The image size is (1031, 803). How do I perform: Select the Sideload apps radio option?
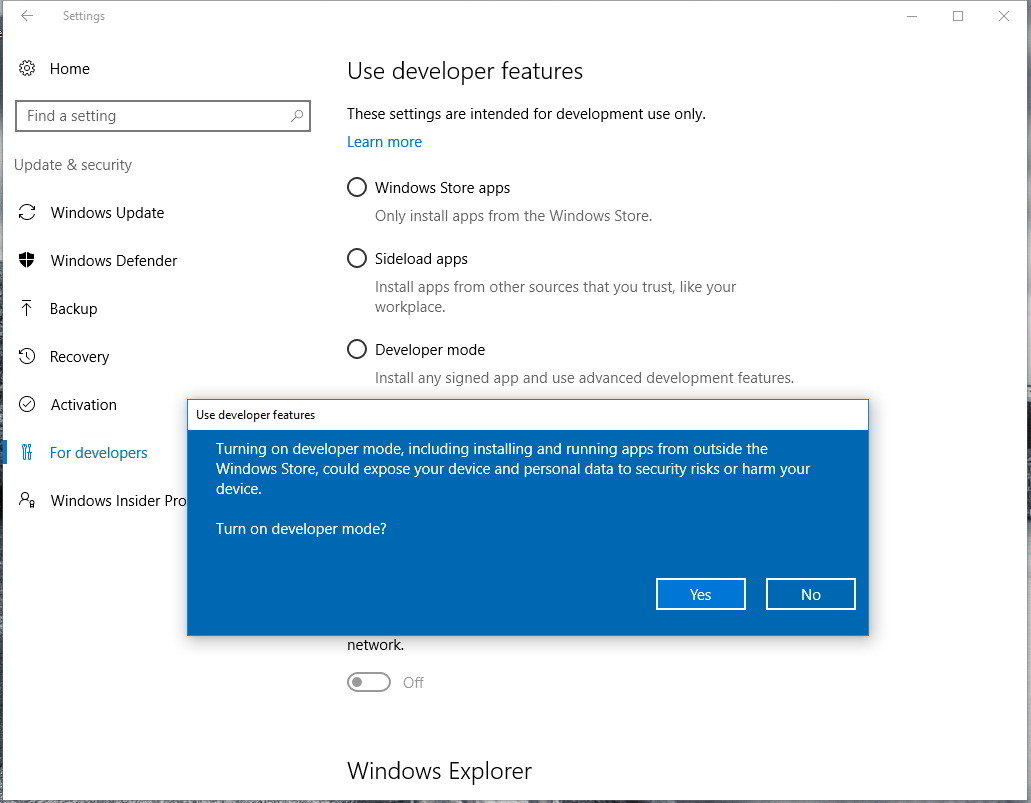(356, 258)
